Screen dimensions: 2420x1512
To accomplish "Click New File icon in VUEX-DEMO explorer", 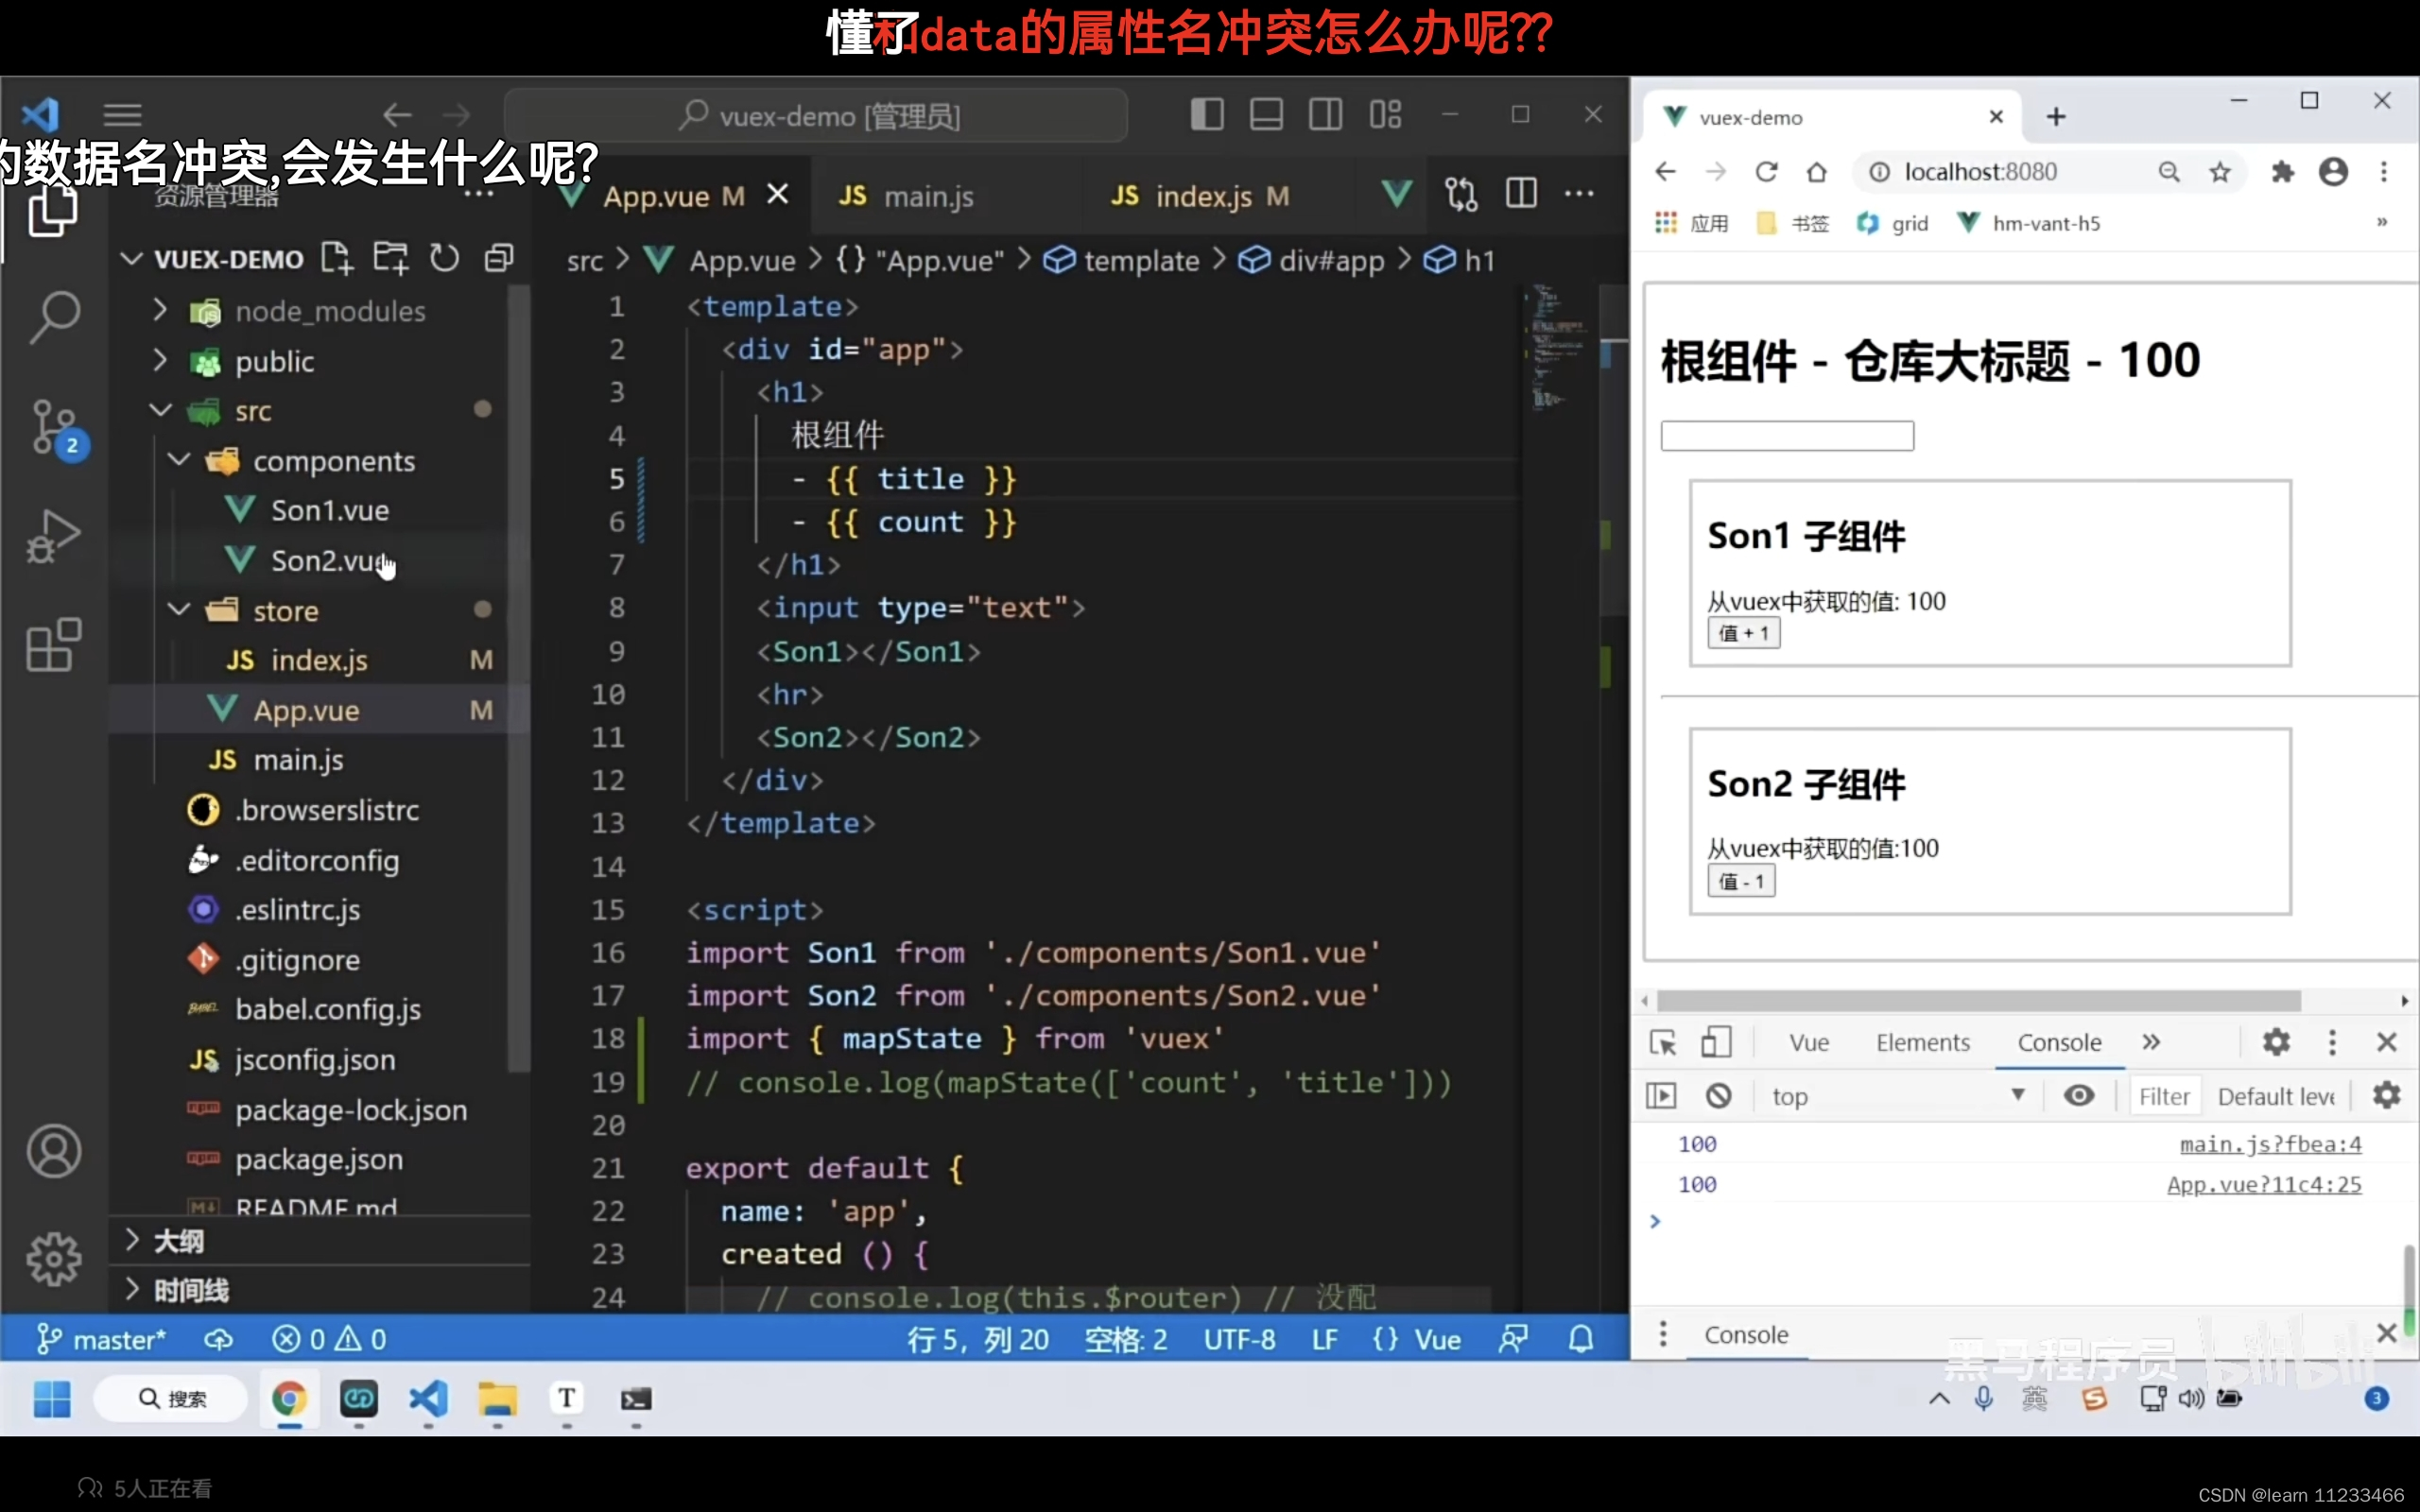I will [x=337, y=259].
